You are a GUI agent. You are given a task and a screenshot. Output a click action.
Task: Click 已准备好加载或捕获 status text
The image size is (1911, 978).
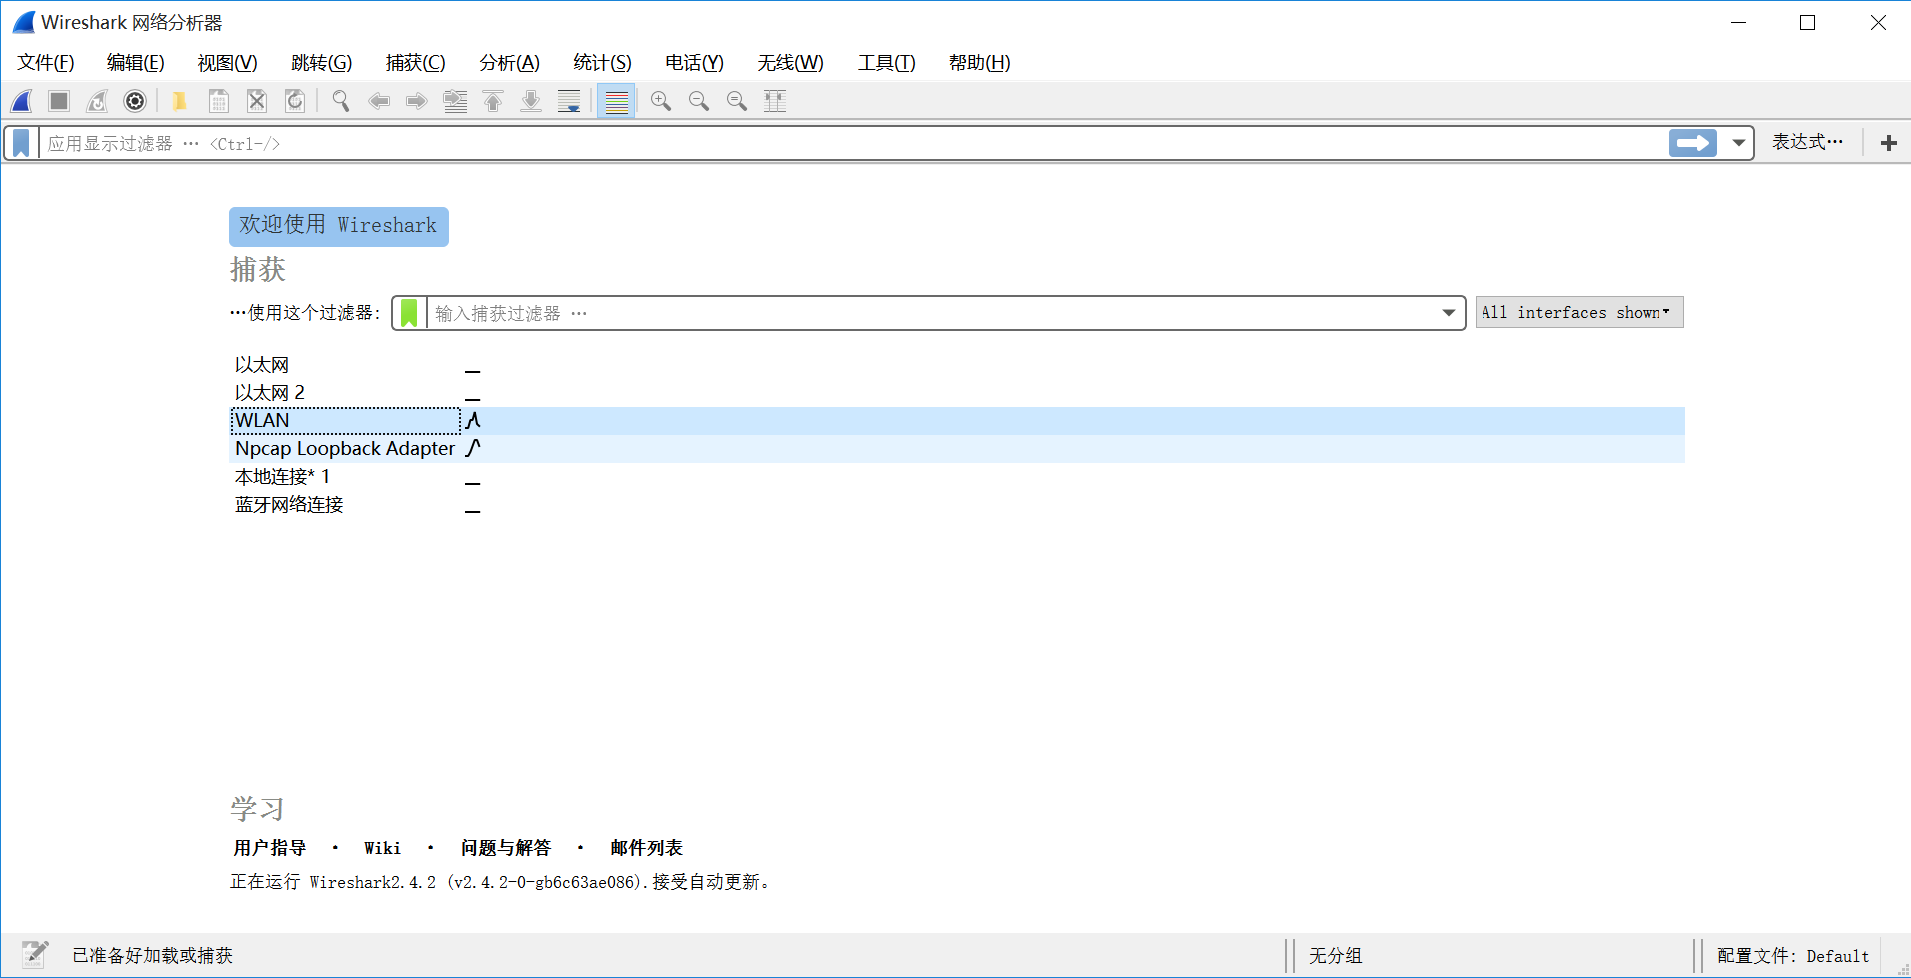153,956
